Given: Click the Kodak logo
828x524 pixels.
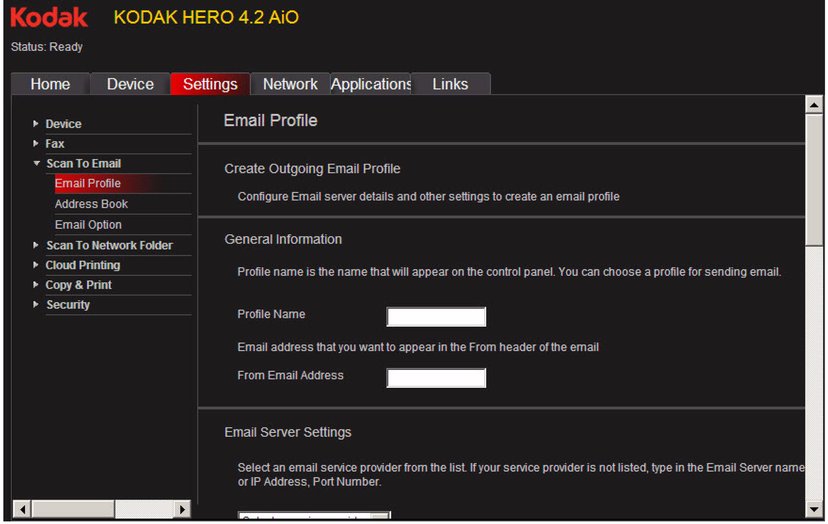Looking at the screenshot, I should click(49, 17).
